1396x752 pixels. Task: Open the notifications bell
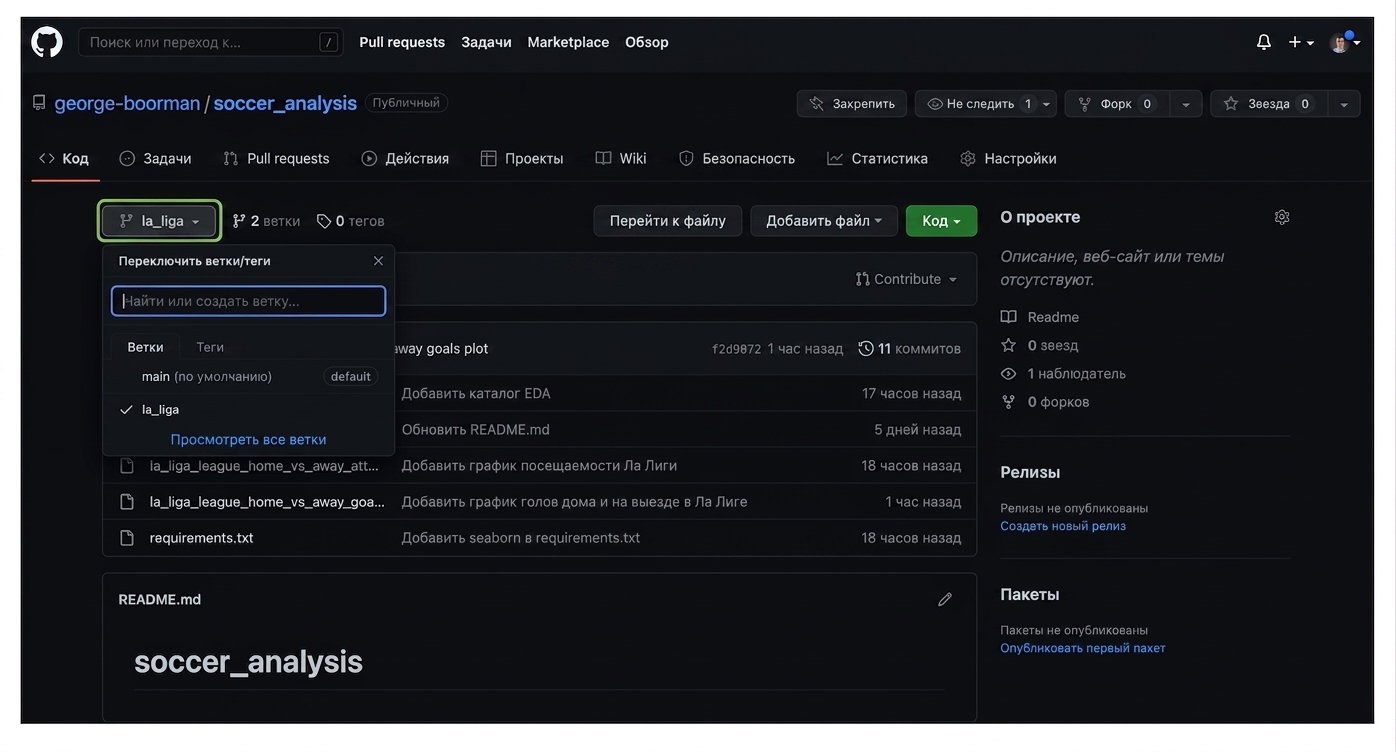pos(1264,42)
